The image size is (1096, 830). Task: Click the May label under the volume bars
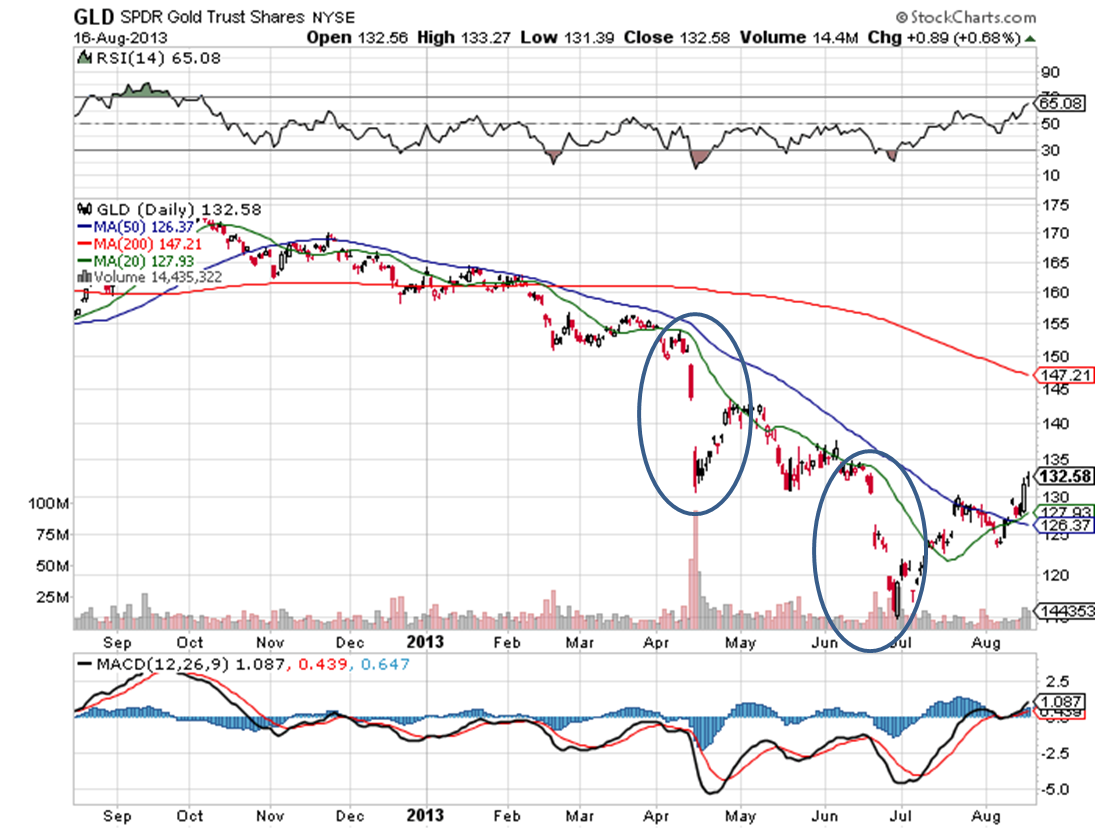[x=740, y=643]
